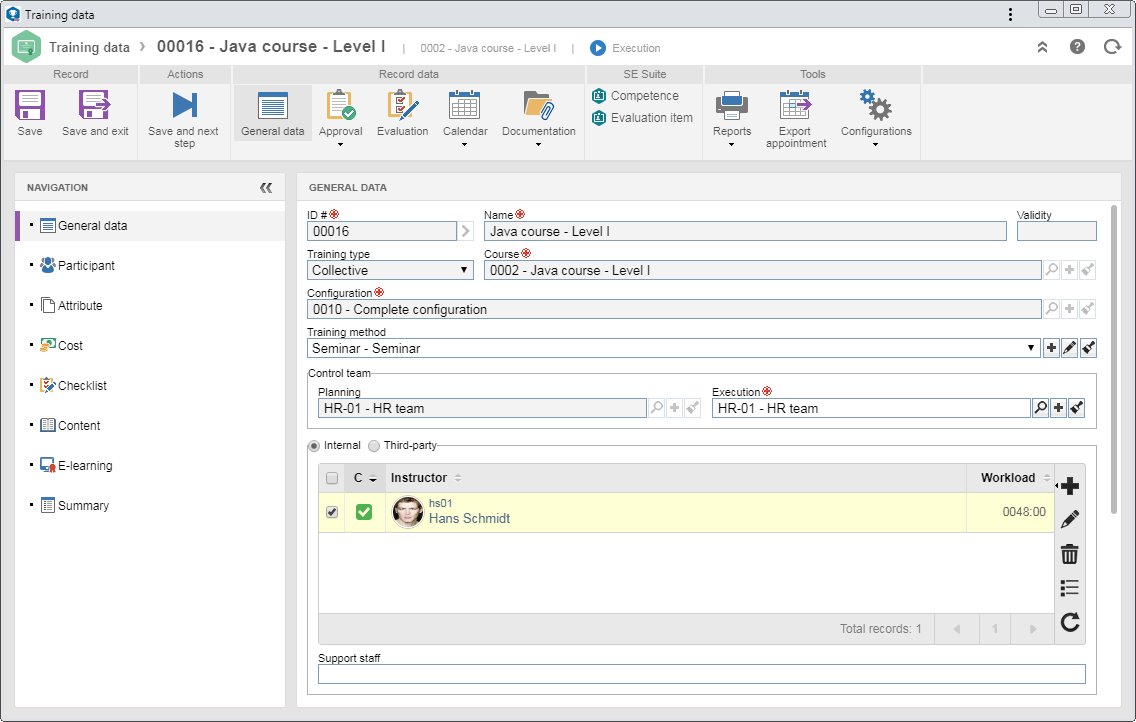Click instructor list view icon
The width and height of the screenshot is (1136, 722).
click(x=1069, y=587)
